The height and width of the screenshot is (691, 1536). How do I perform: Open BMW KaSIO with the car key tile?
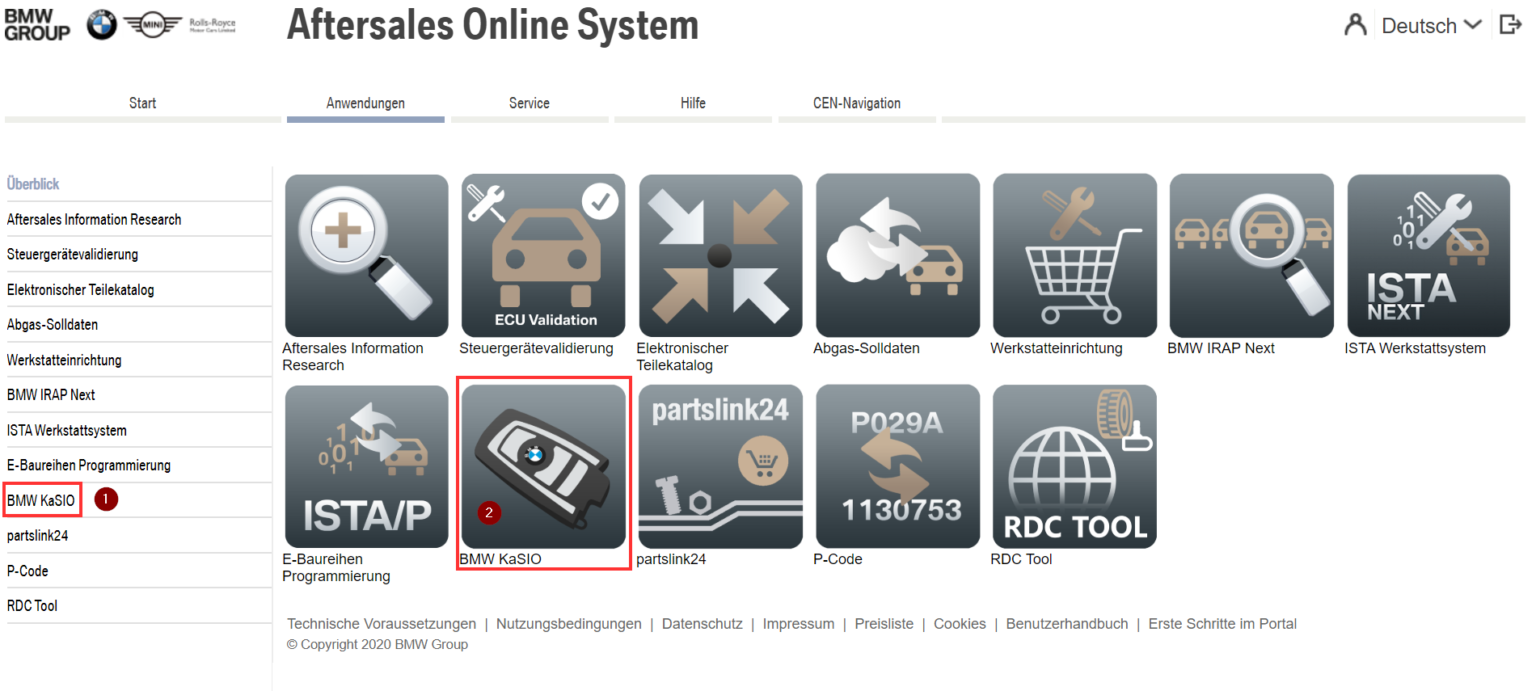[x=543, y=466]
